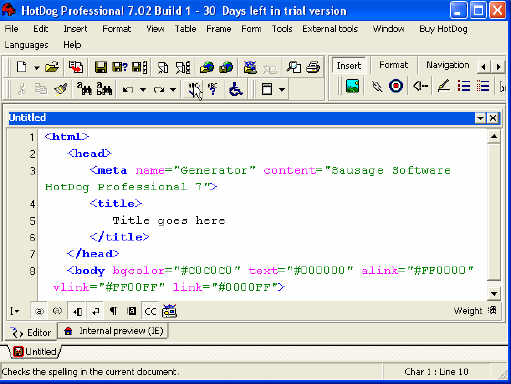The image size is (511, 384).
Task: Toggle show paragraph marks icon
Action: click(113, 311)
